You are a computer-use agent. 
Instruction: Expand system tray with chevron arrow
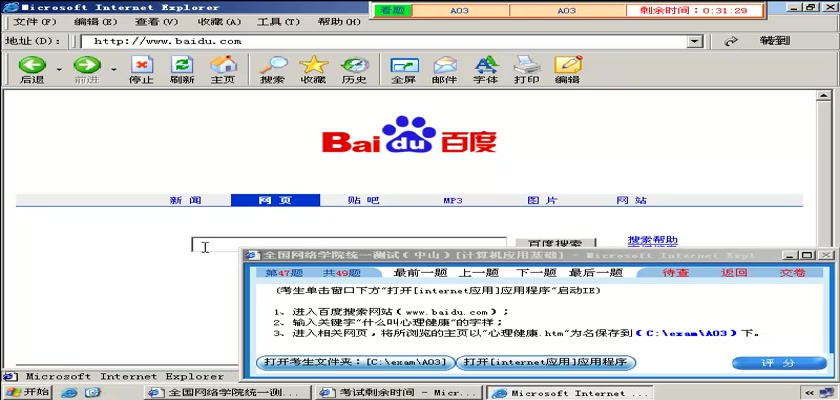click(809, 393)
